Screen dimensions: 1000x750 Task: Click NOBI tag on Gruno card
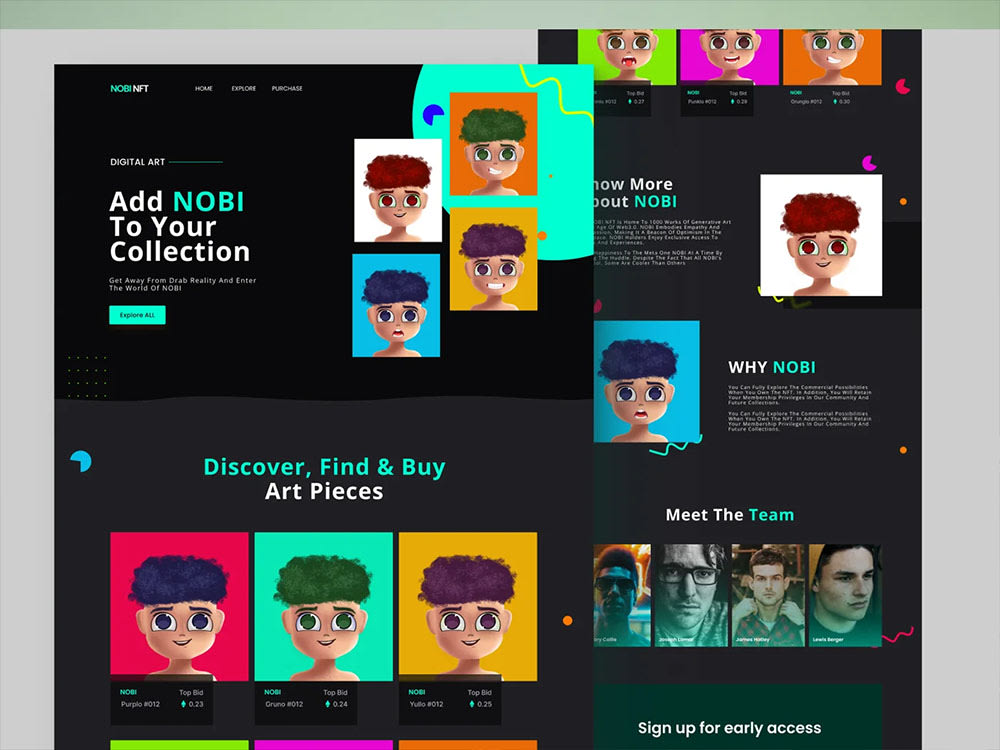click(272, 692)
